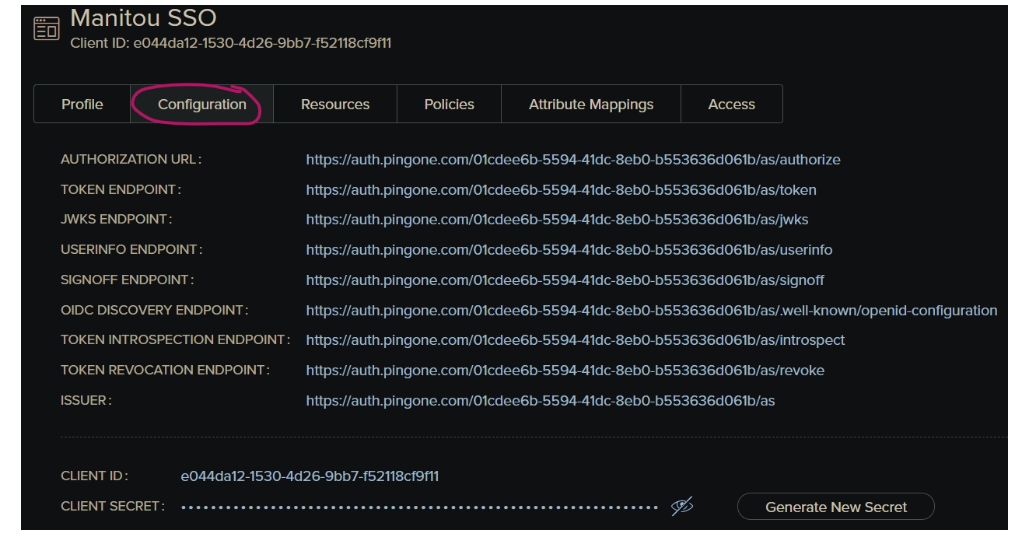
Task: Click the OIDC DISCOVERY ENDPOINT label
Action: click(x=155, y=310)
